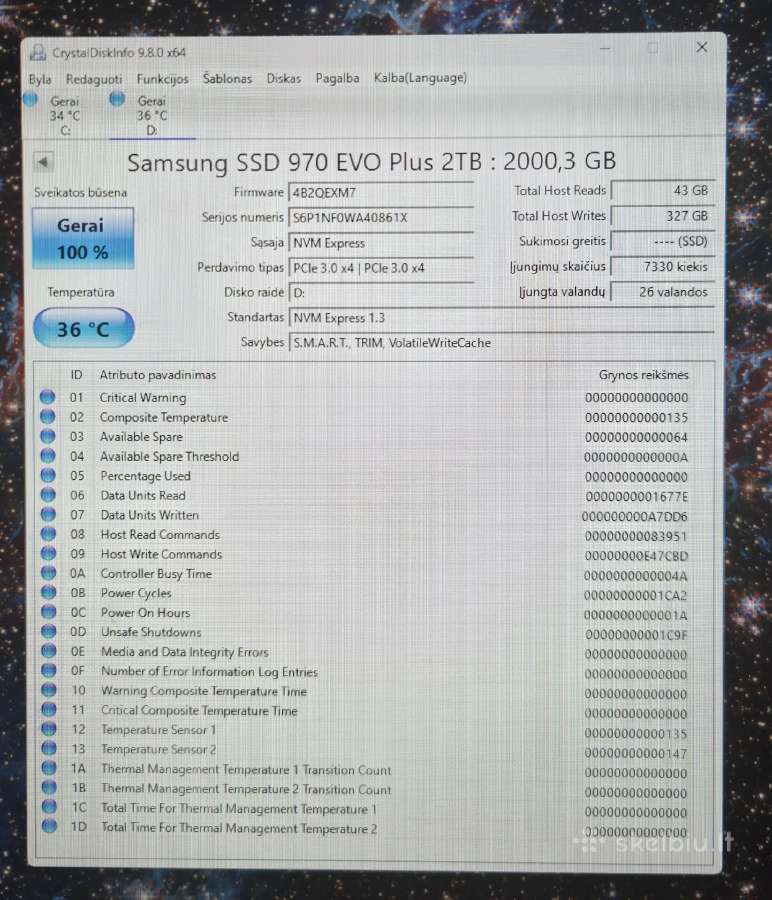Screen dimensions: 772x900
Task: Click the status icon for Available Spare Threshold
Action: [x=48, y=455]
